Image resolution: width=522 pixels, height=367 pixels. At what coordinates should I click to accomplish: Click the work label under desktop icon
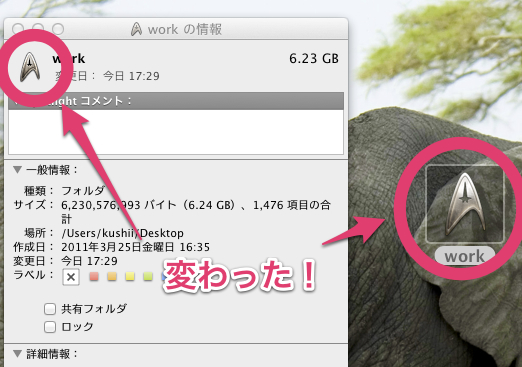click(x=465, y=256)
